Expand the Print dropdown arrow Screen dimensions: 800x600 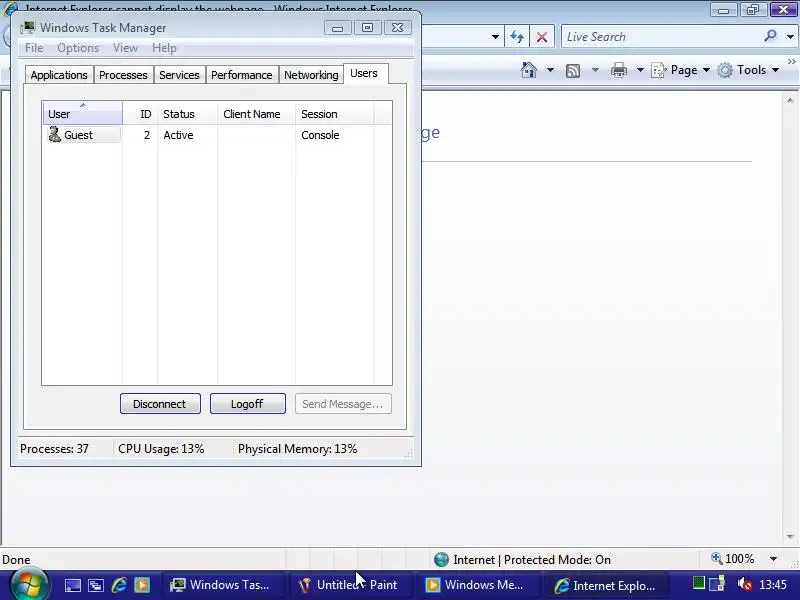(640, 70)
